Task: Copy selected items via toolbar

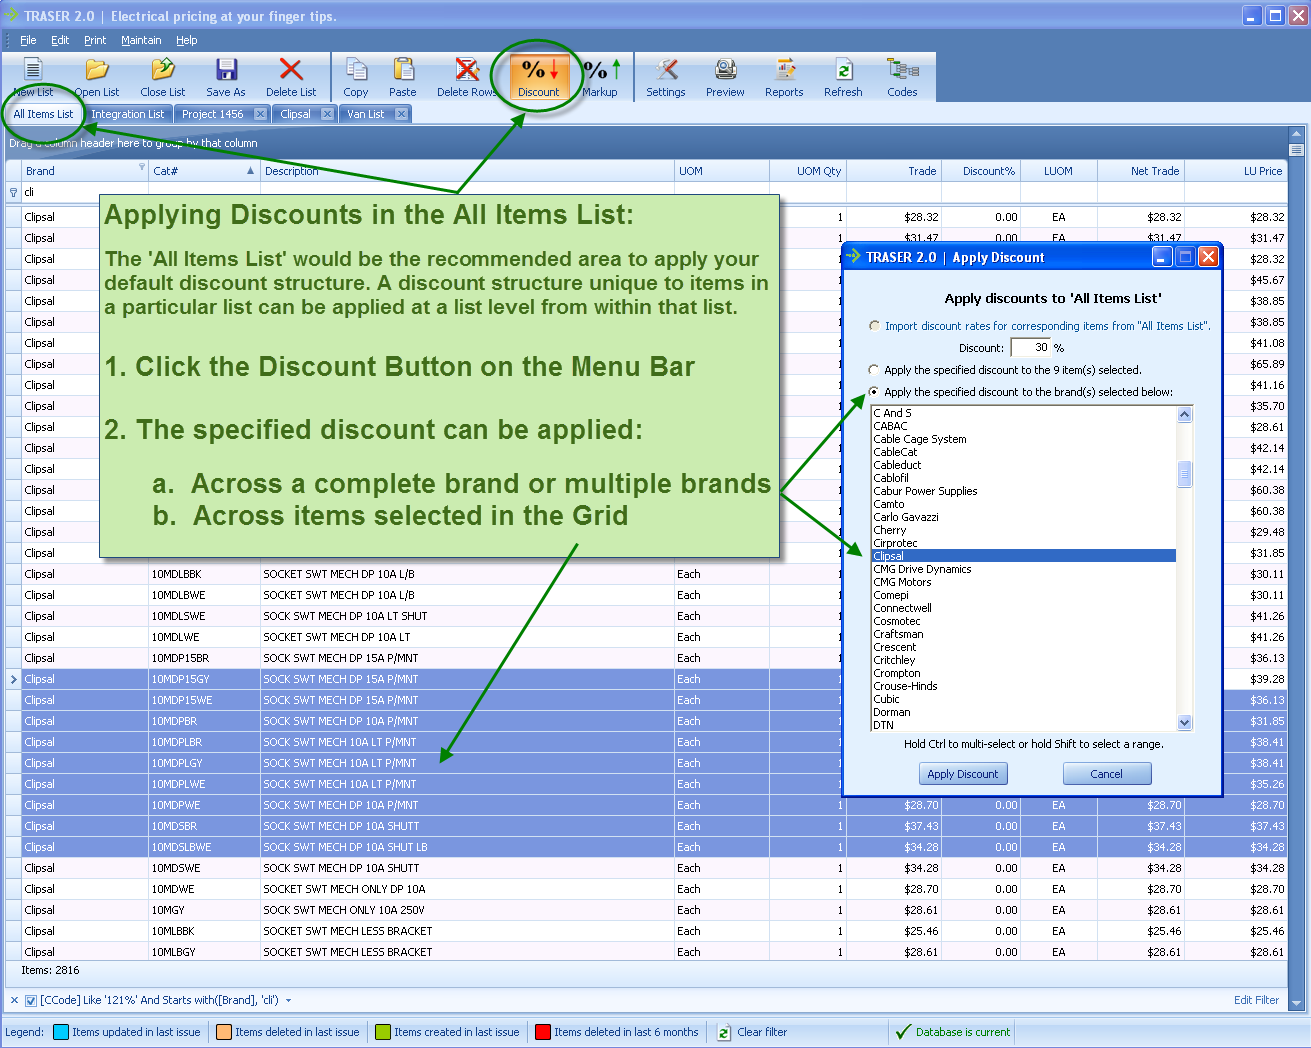Action: [x=356, y=77]
